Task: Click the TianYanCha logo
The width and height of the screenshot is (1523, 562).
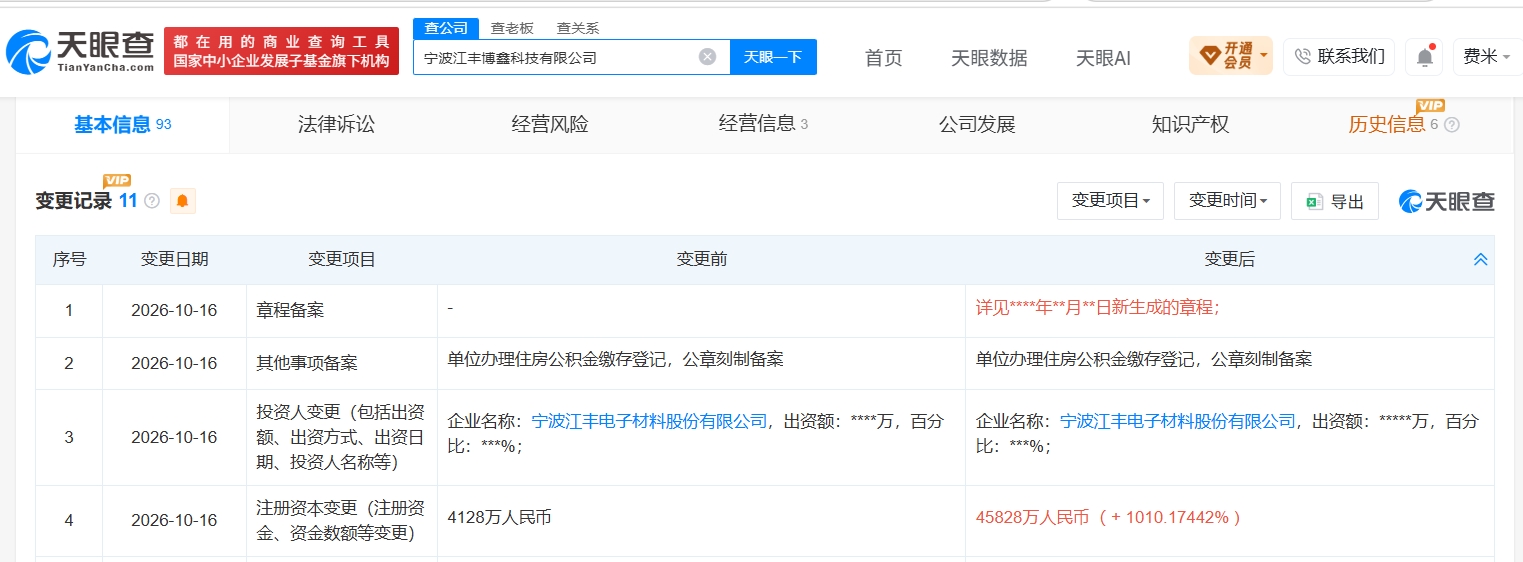Action: (x=80, y=51)
